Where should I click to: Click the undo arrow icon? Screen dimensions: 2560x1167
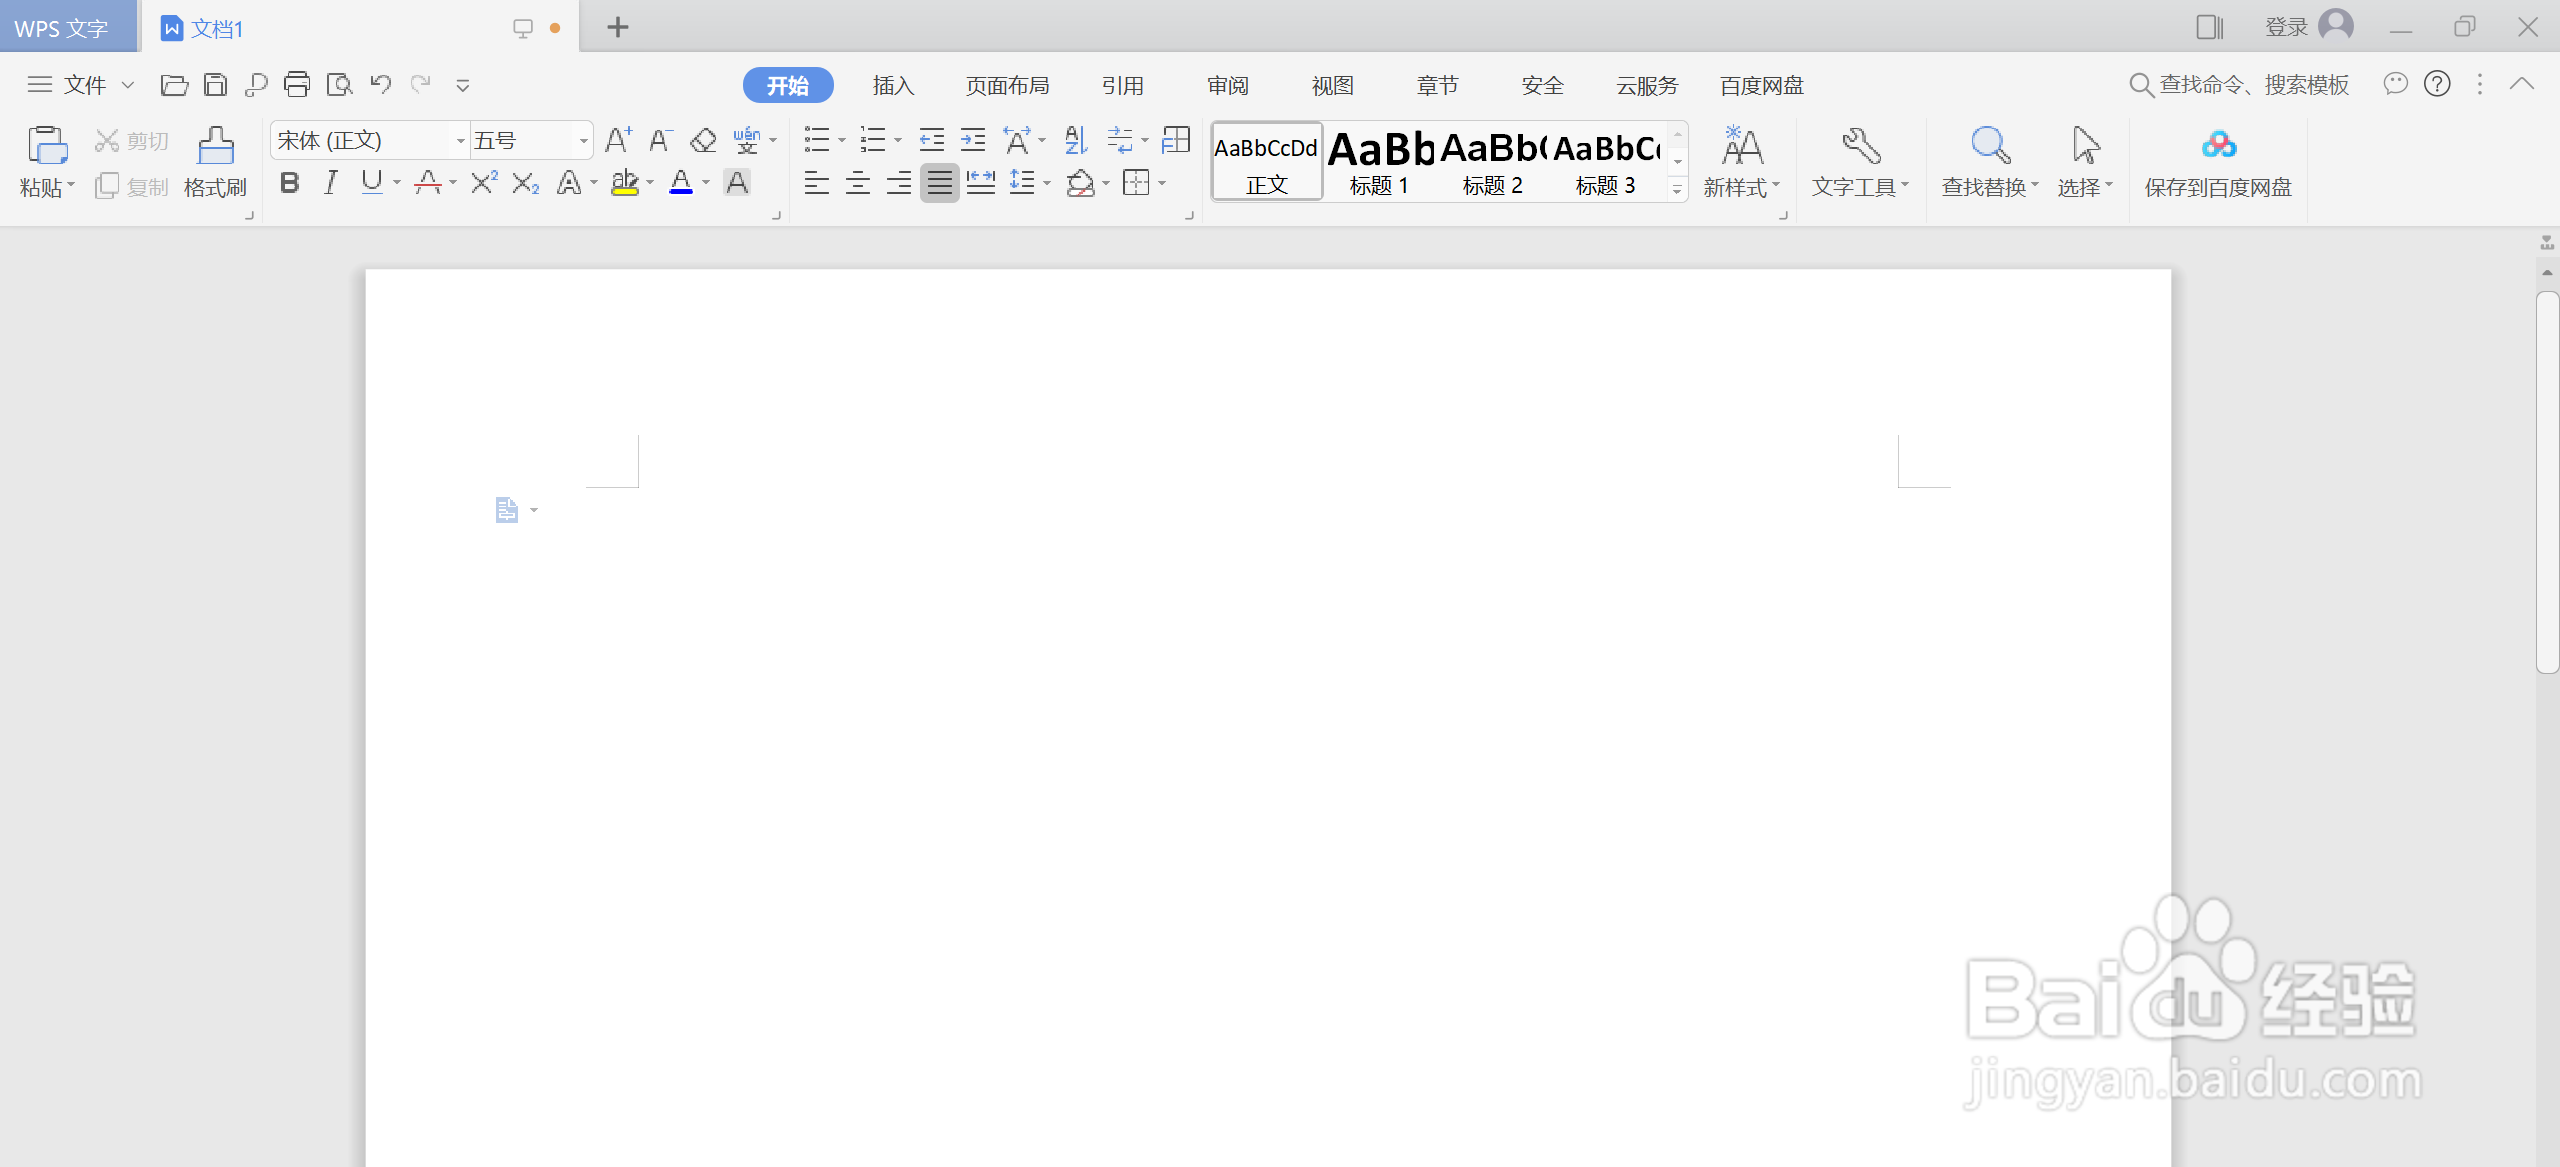tap(380, 85)
